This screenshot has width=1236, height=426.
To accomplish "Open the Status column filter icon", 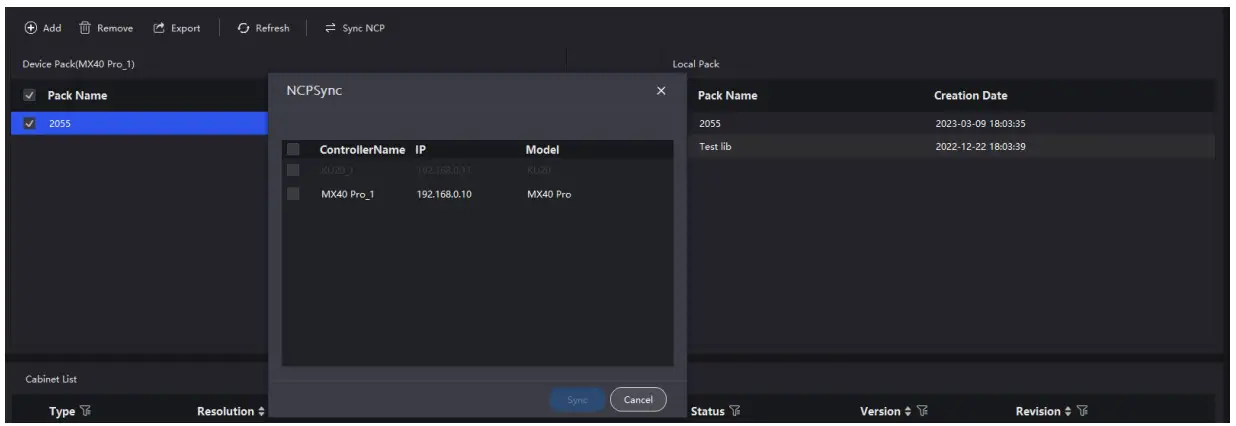I will pyautogui.click(x=734, y=411).
